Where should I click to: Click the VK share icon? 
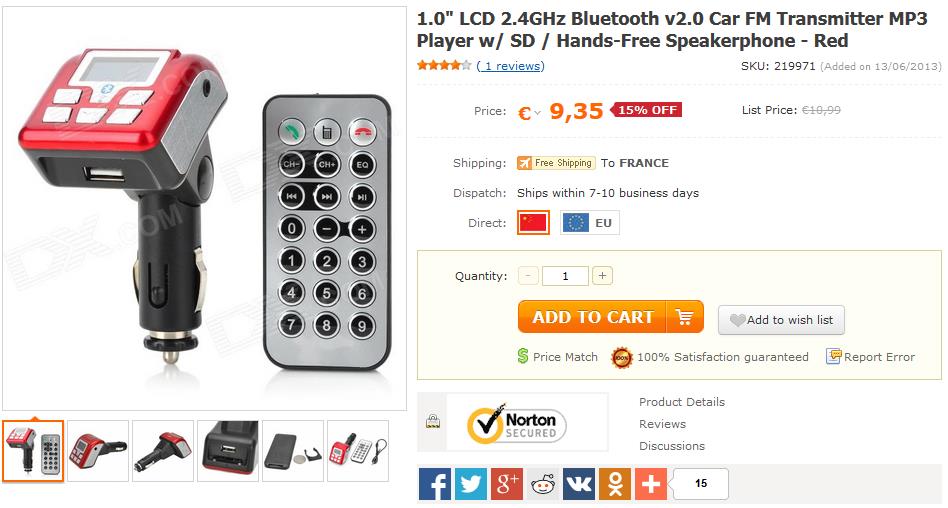click(579, 484)
